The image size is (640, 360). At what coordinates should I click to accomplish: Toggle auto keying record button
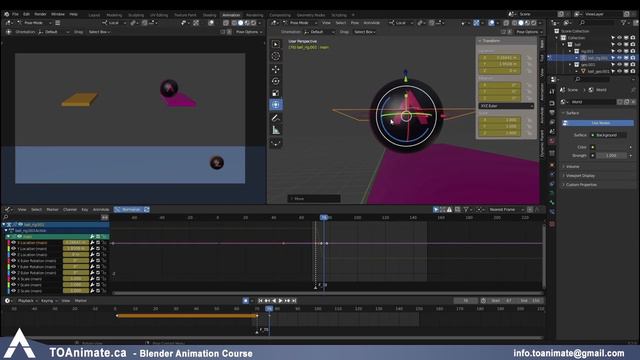coord(245,301)
